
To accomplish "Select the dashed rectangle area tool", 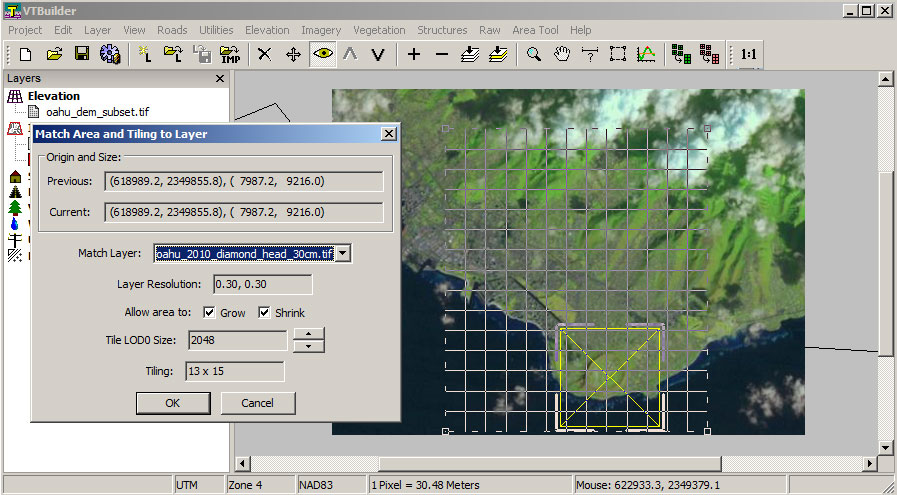I will [x=618, y=54].
